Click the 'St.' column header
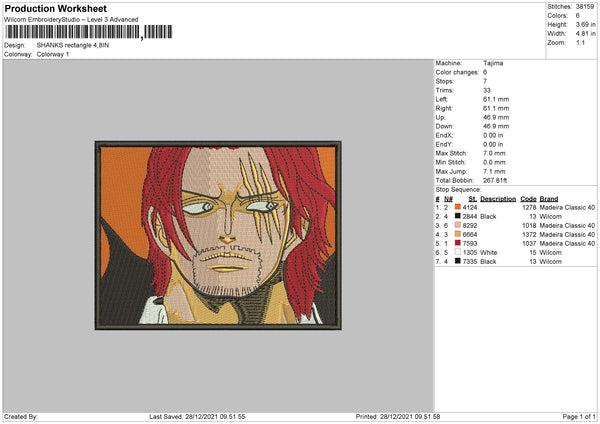600x424 pixels. click(473, 199)
